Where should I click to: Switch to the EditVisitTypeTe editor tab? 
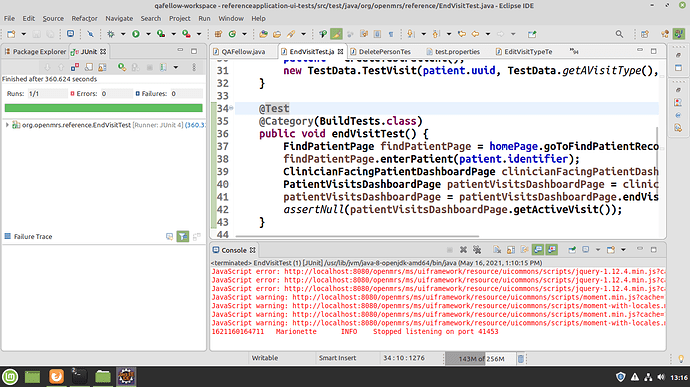(524, 52)
